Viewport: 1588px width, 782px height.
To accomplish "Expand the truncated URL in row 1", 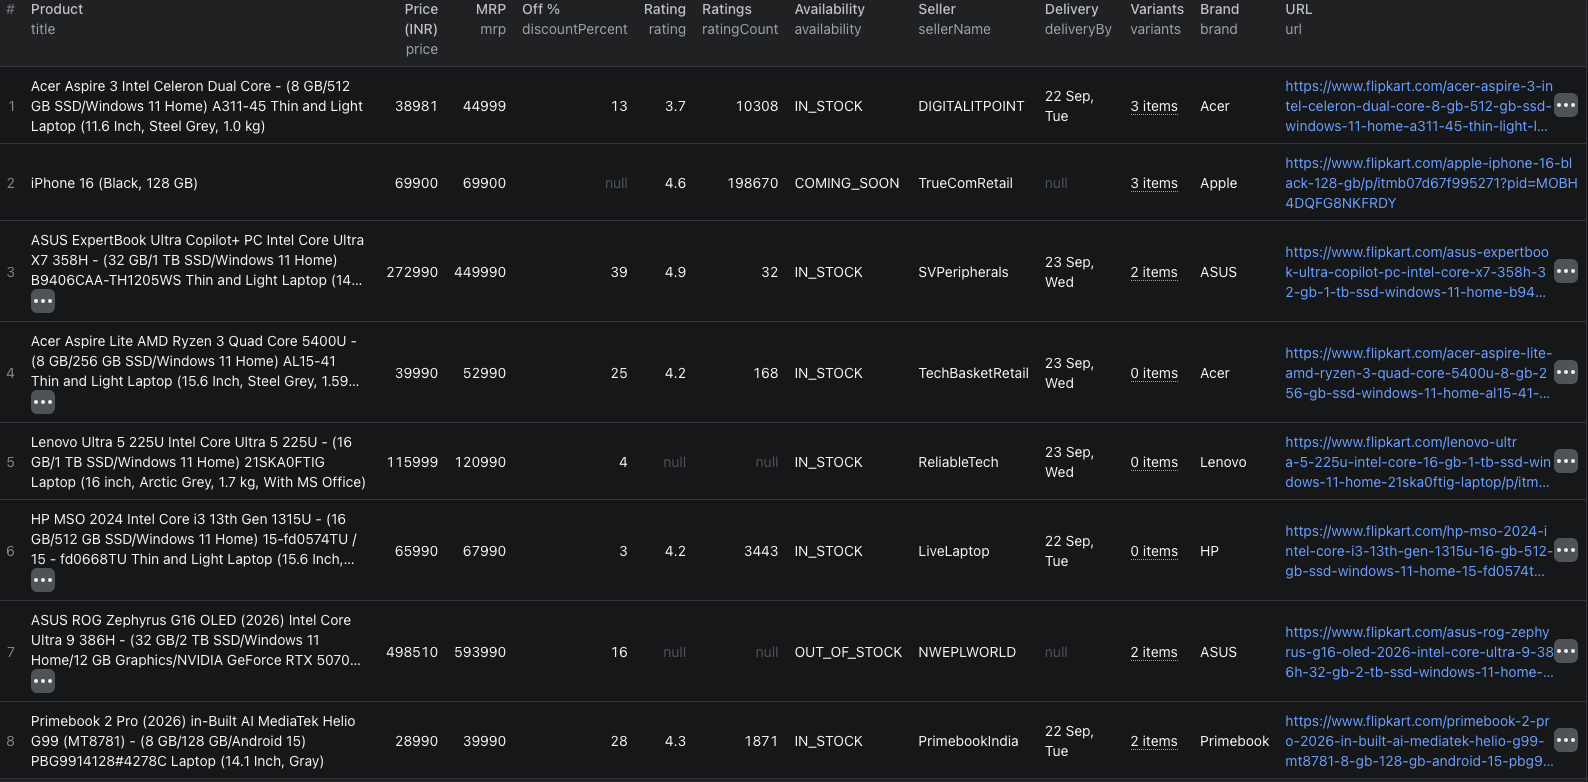I will [1566, 105].
